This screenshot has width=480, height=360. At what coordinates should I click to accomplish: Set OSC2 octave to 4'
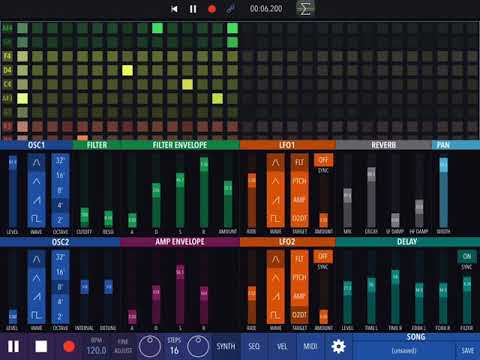click(60, 302)
